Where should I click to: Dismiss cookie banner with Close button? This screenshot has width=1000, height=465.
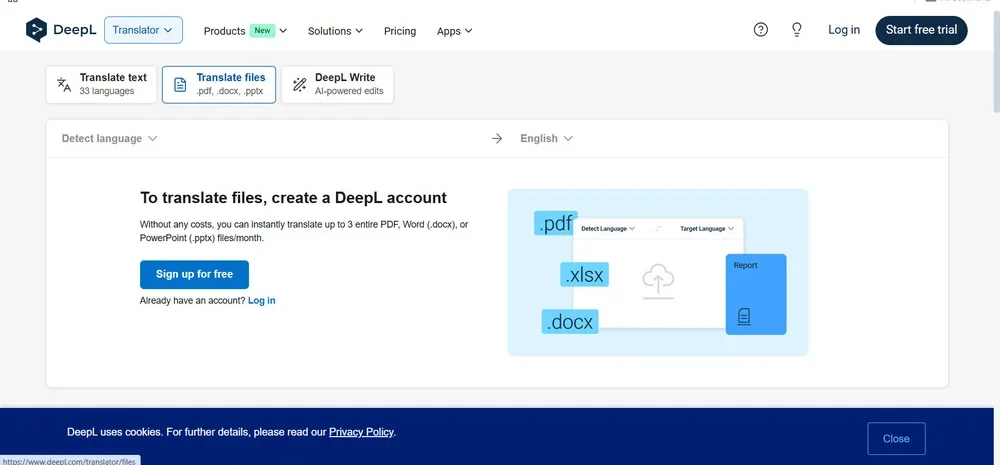click(x=896, y=438)
